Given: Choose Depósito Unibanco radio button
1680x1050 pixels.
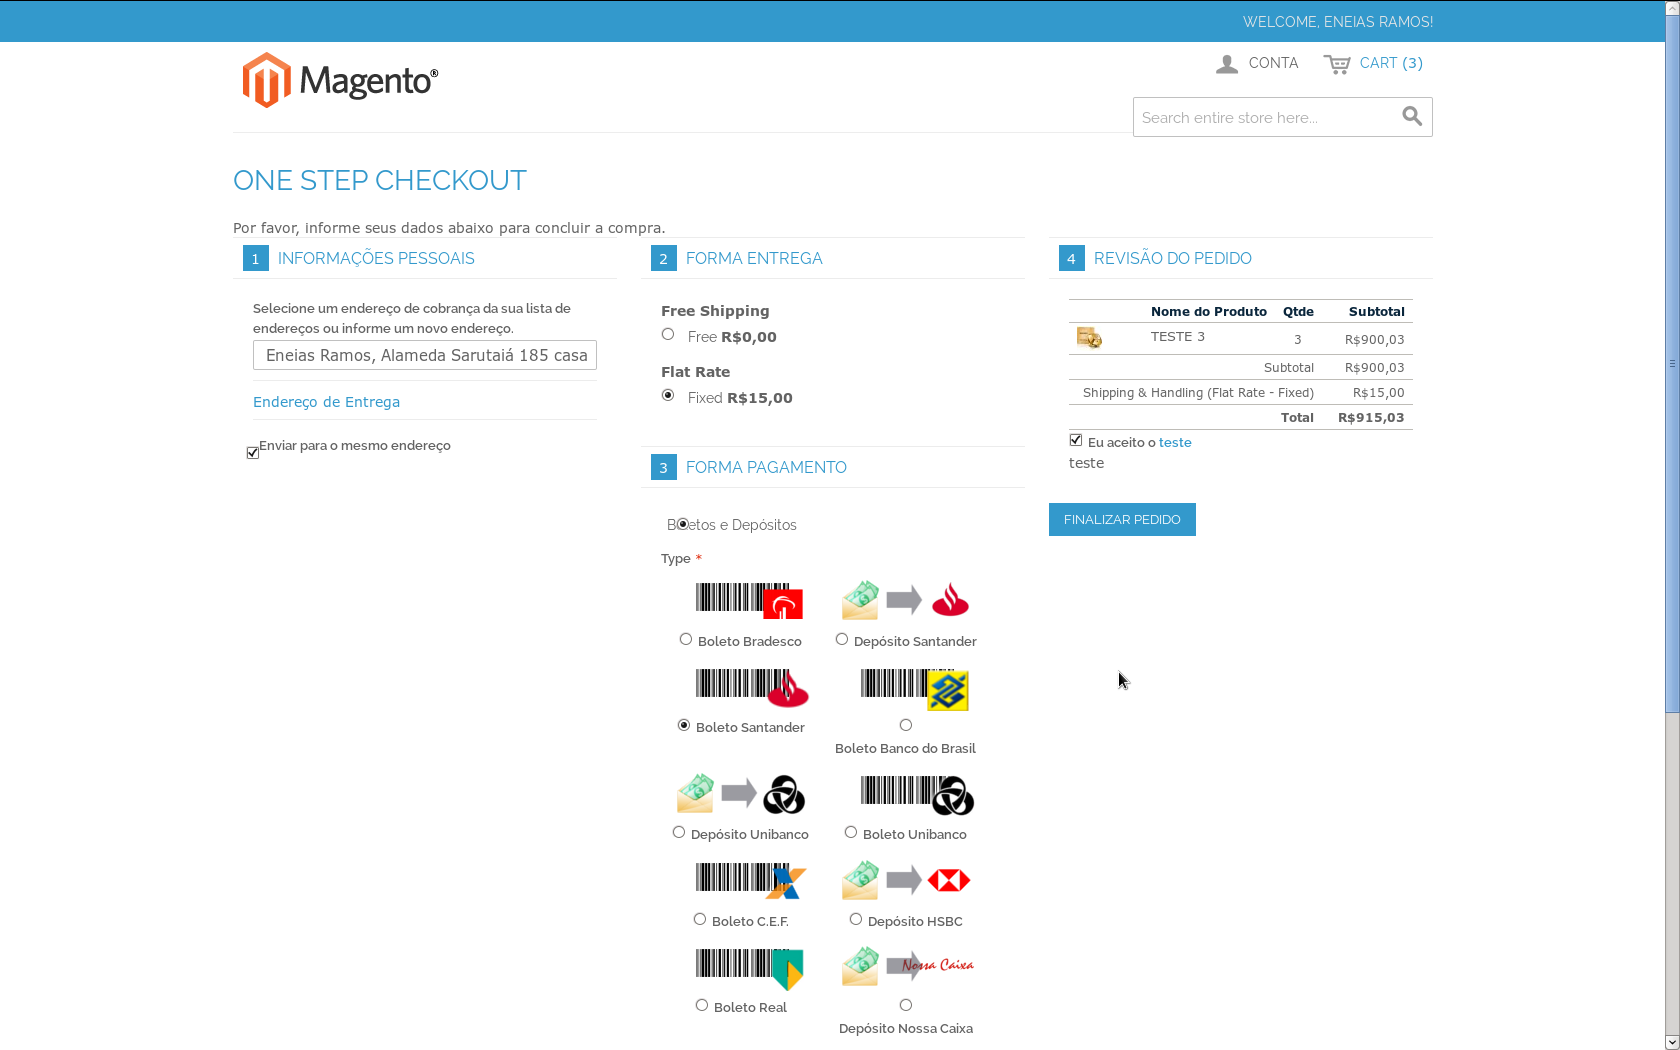Looking at the screenshot, I should (x=679, y=832).
